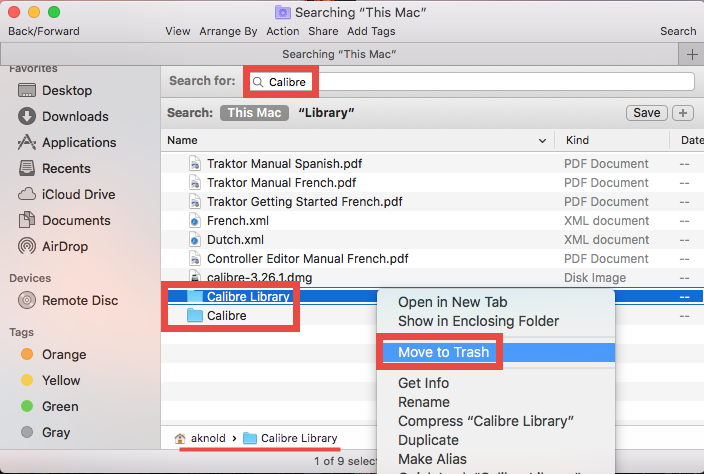Select Traktor Getting Started French.pdf icon
This screenshot has width=704, height=474.
[x=194, y=202]
